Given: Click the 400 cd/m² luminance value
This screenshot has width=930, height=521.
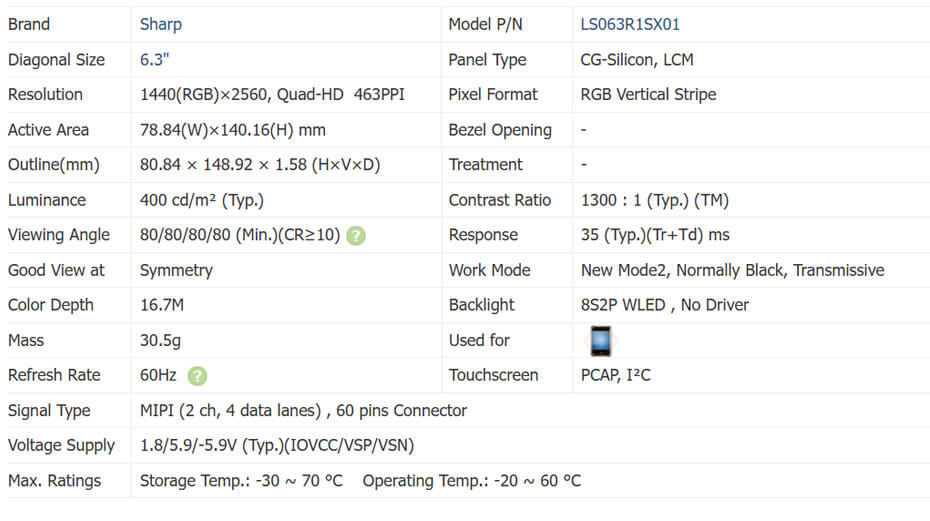Looking at the screenshot, I should (x=202, y=200).
